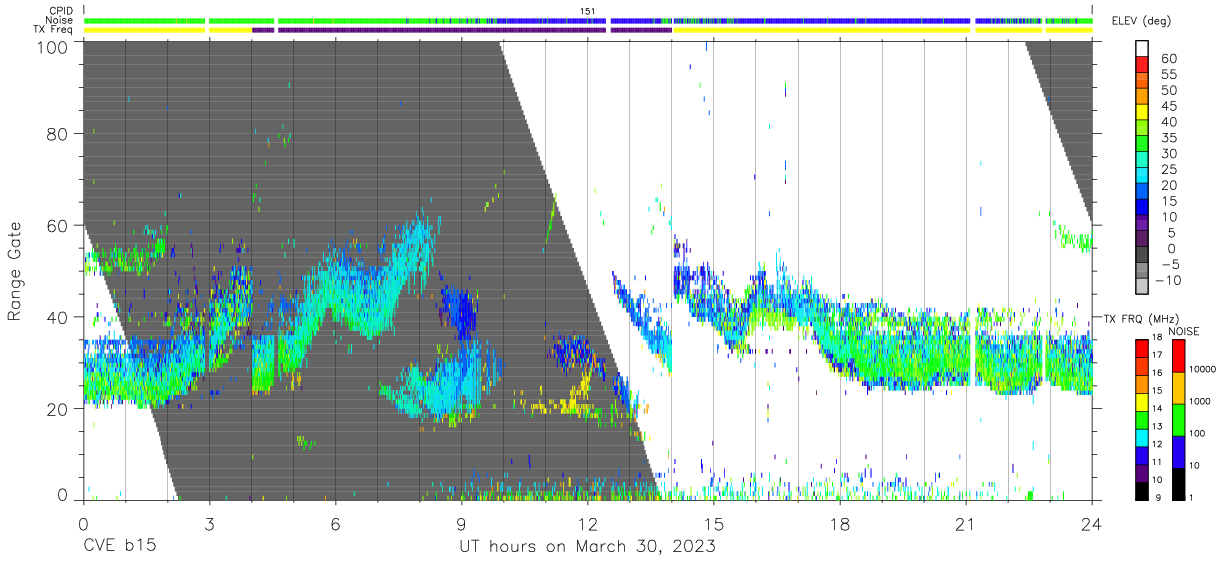1228x567 pixels.
Task: Click the Range Gate y-axis title
Action: tap(15, 272)
